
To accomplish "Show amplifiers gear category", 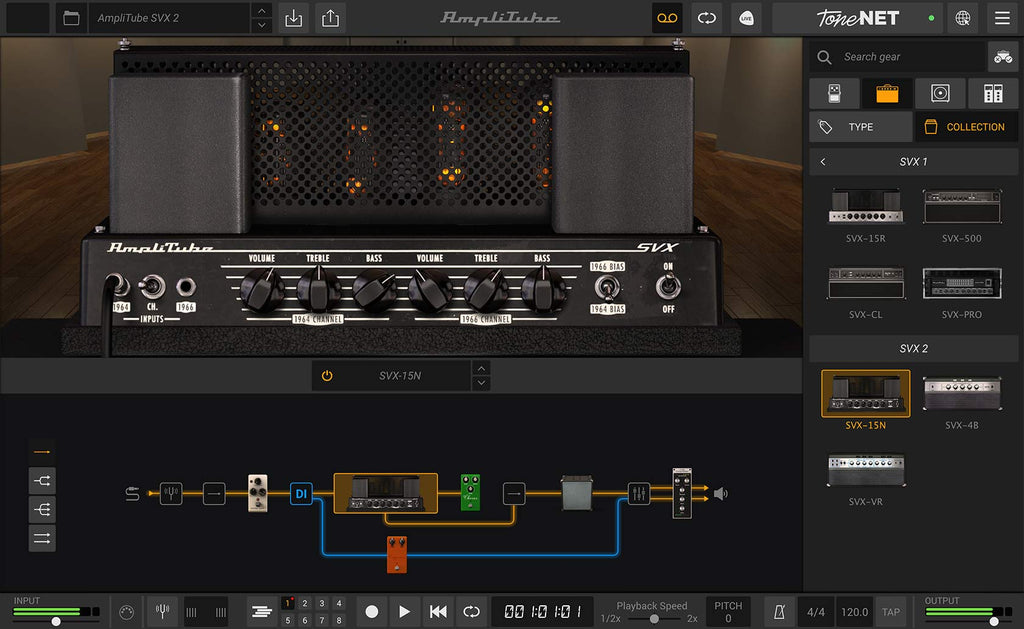I will coord(887,93).
